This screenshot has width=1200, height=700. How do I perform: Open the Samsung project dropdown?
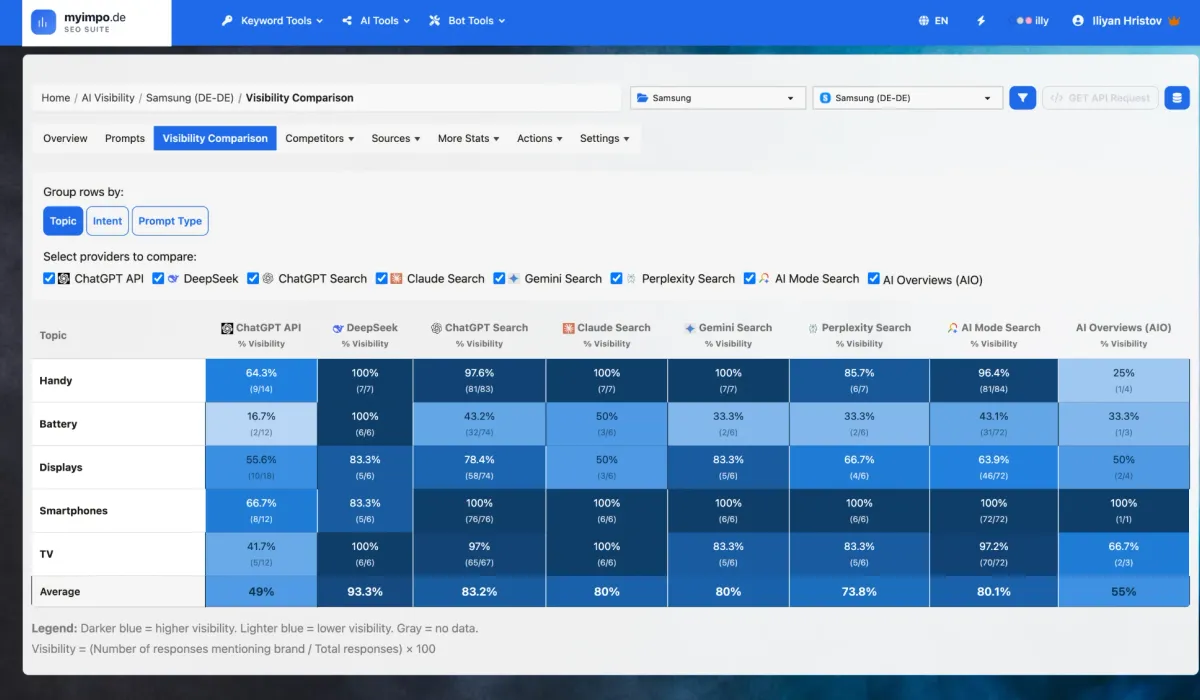click(718, 98)
